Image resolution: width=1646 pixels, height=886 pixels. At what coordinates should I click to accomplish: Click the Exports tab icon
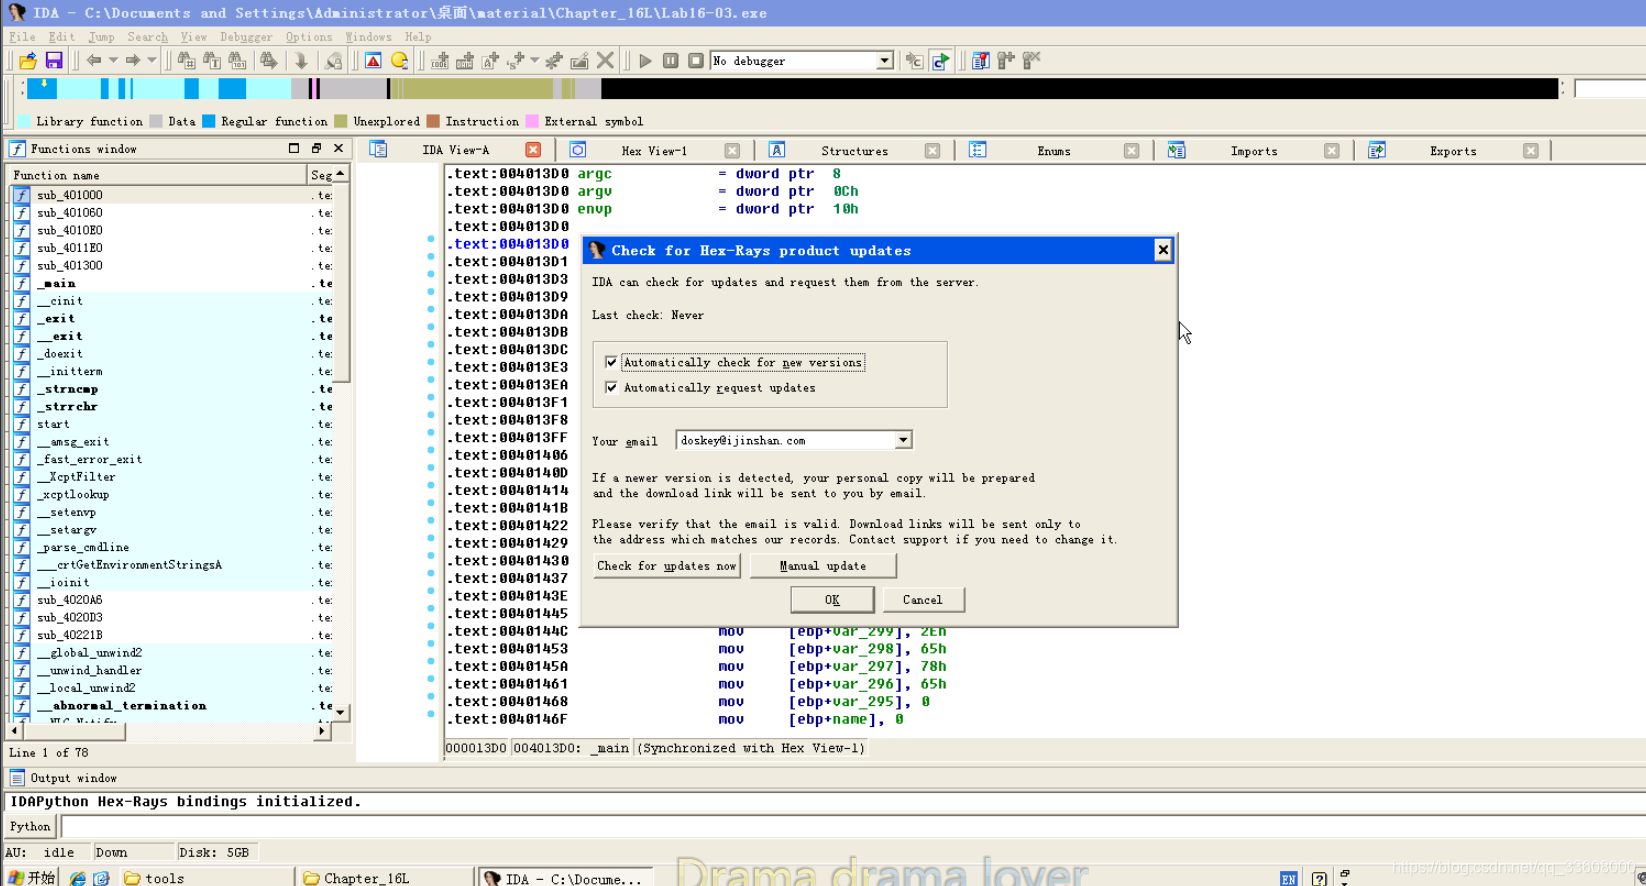tap(1377, 150)
